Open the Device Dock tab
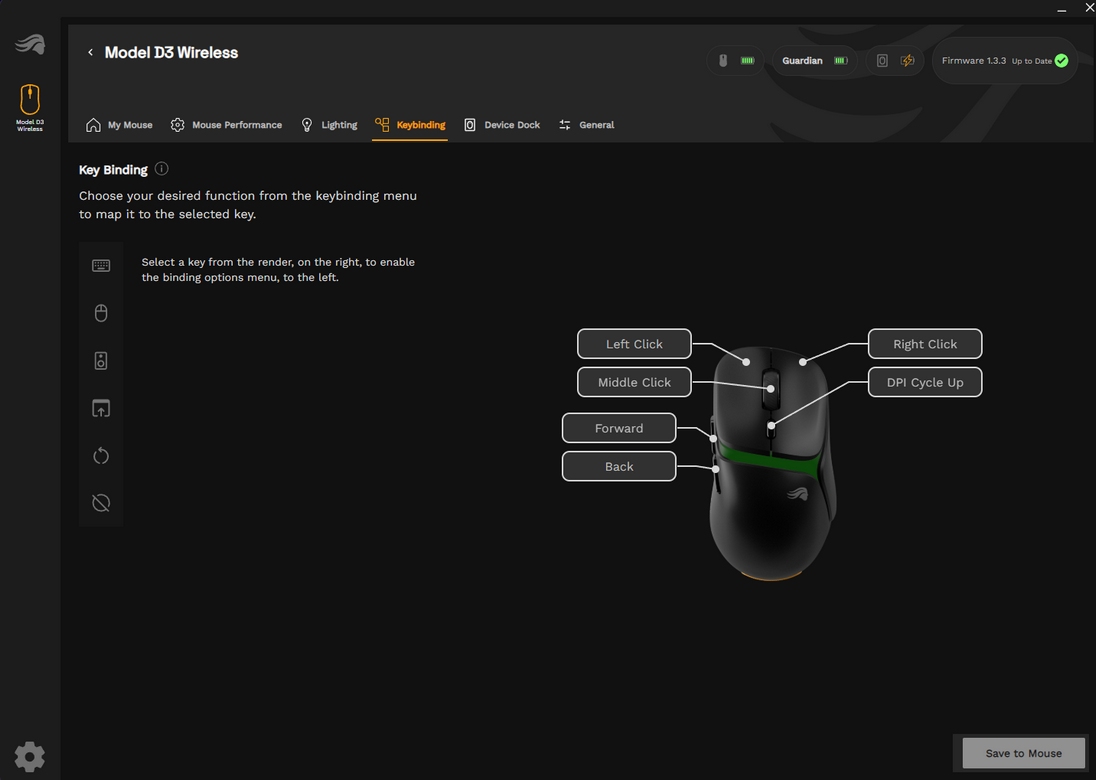 pos(502,125)
